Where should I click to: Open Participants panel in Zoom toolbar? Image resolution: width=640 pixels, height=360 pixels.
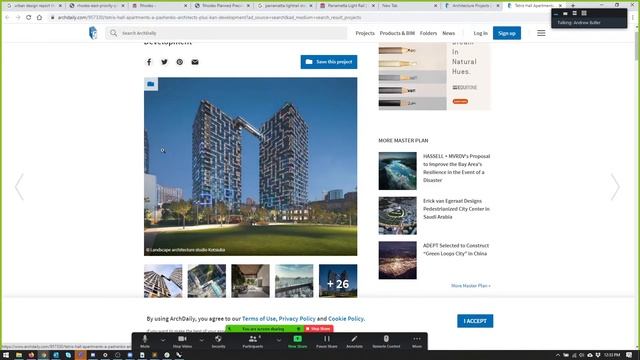click(253, 342)
